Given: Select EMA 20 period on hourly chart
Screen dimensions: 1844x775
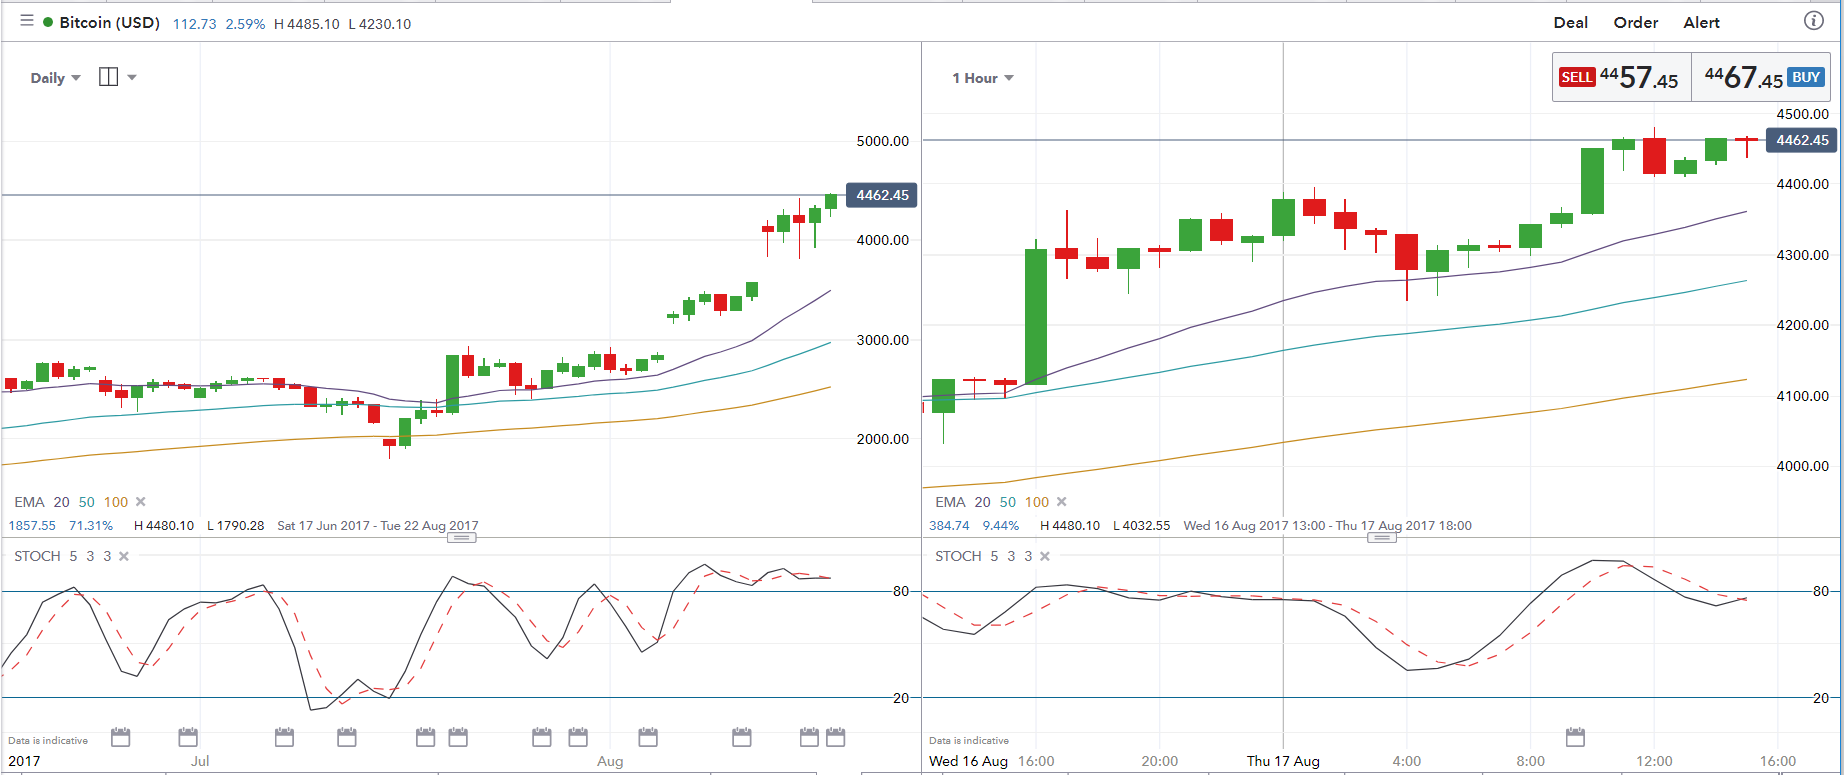Looking at the screenshot, I should pyautogui.click(x=983, y=502).
